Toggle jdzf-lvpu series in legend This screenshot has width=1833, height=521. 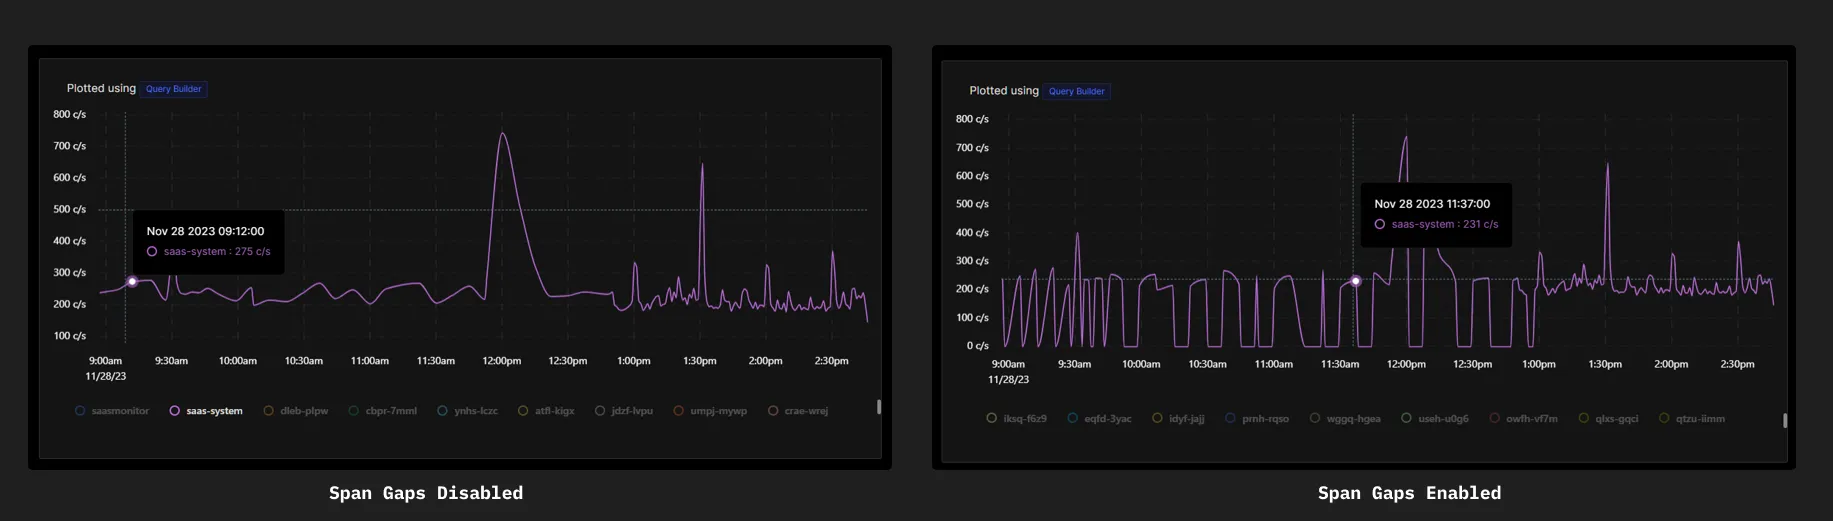[624, 411]
